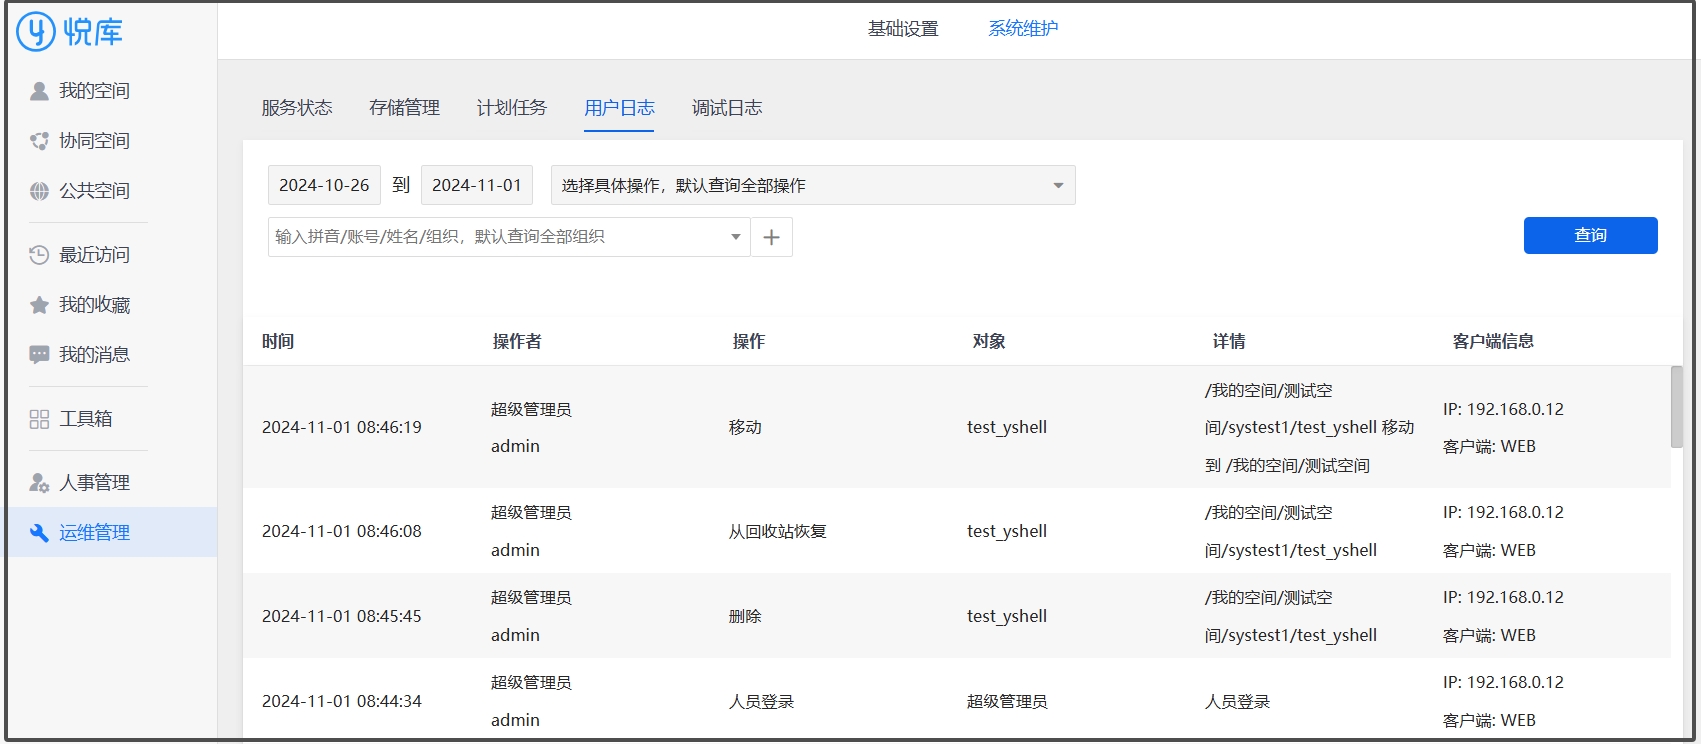The width and height of the screenshot is (1701, 744).
Task: Click the log table vertical scrollbar
Action: click(x=1676, y=406)
